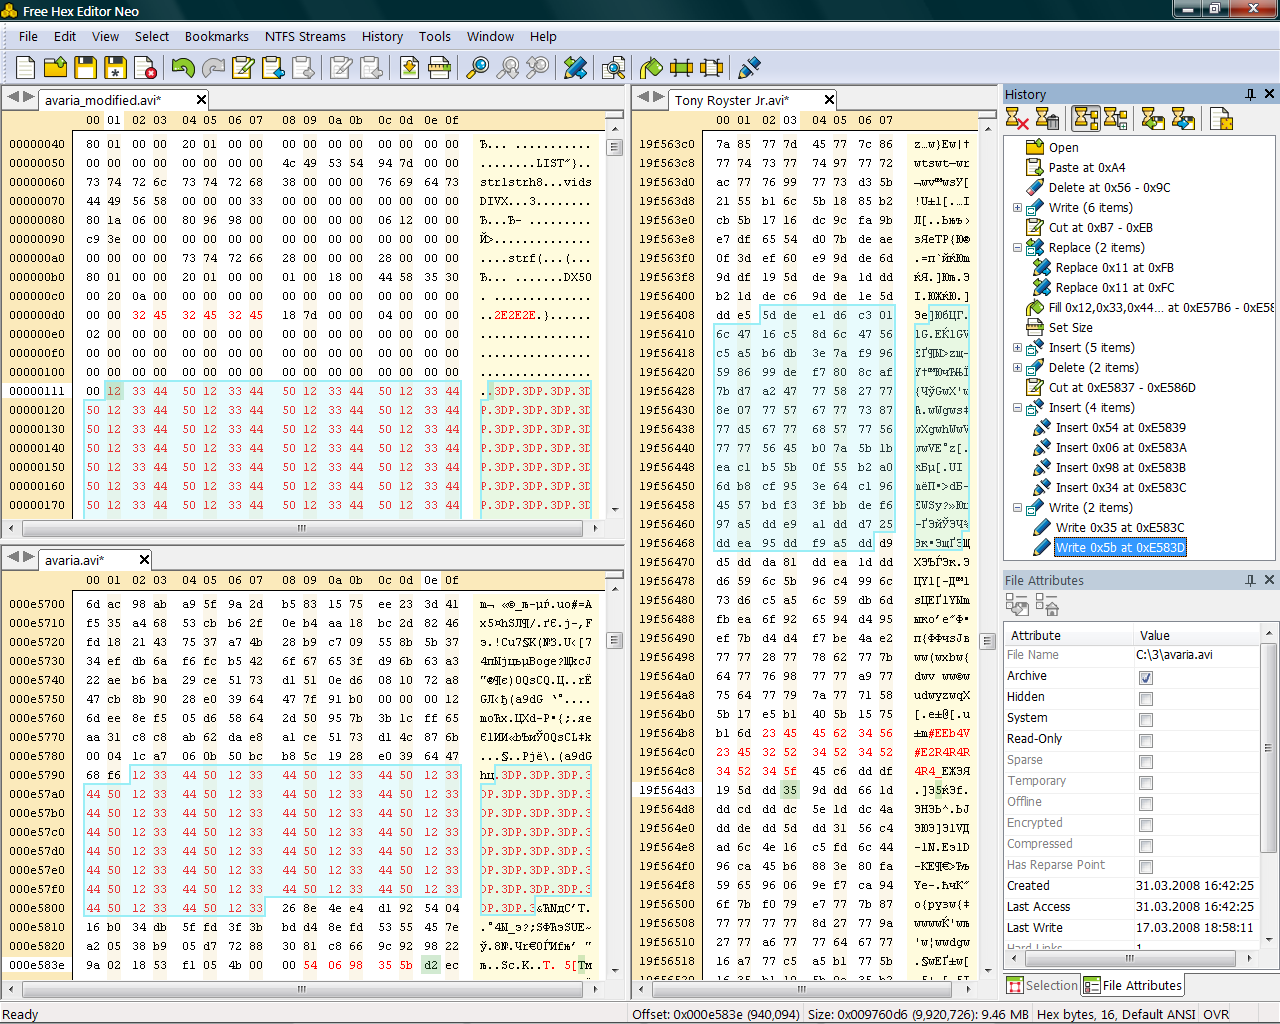This screenshot has height=1024, width=1280.
Task: Select Paste at 0xA4 history entry
Action: [1087, 168]
